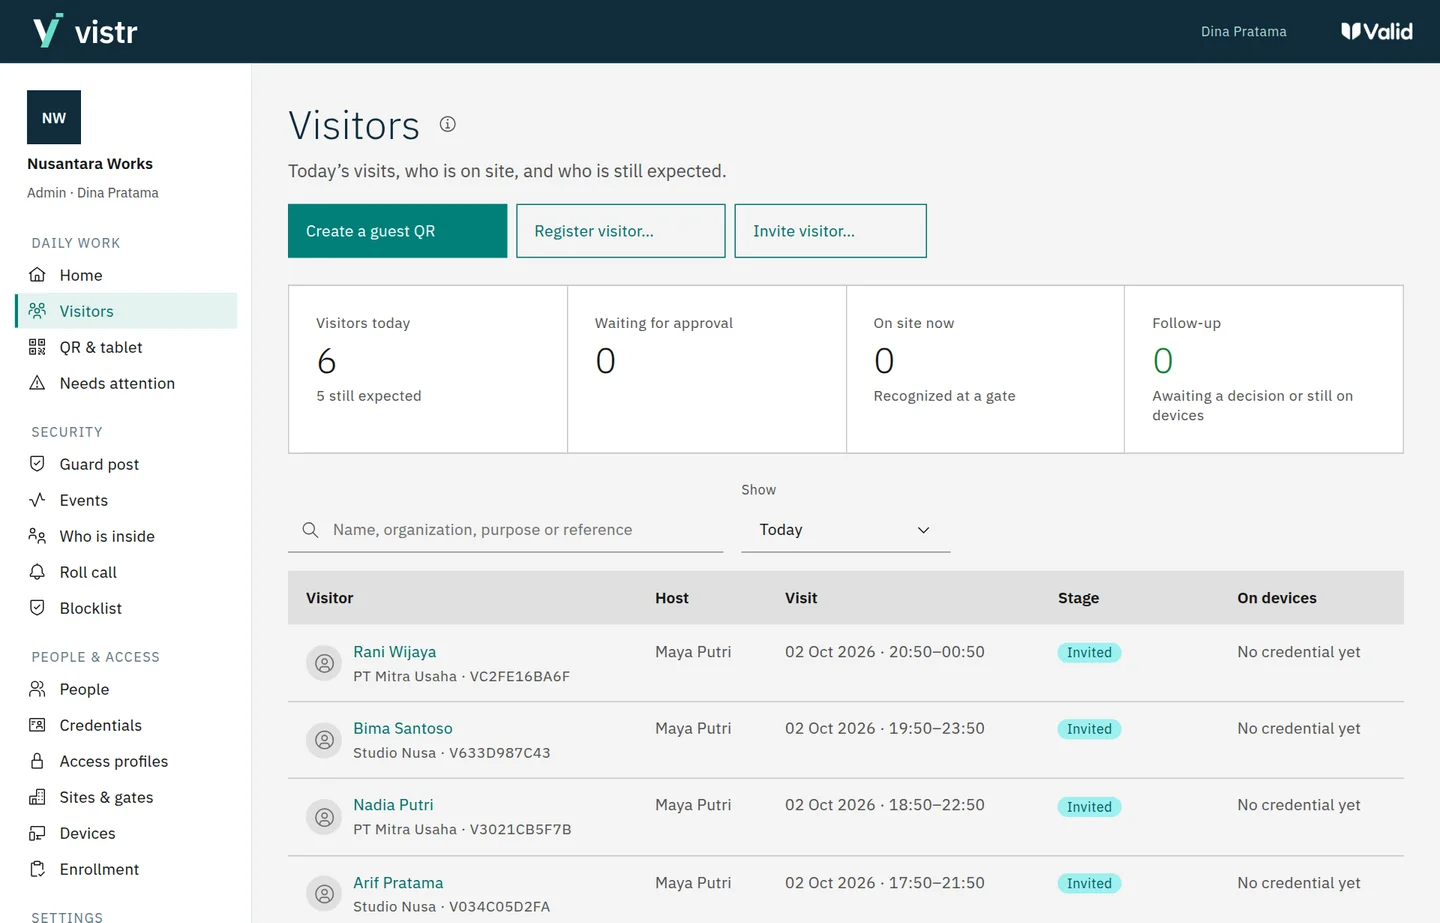
Task: Click Create a guest QR button
Action: (397, 231)
